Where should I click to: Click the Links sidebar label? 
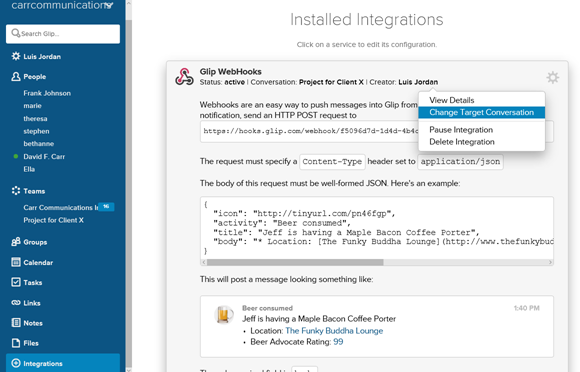32,303
